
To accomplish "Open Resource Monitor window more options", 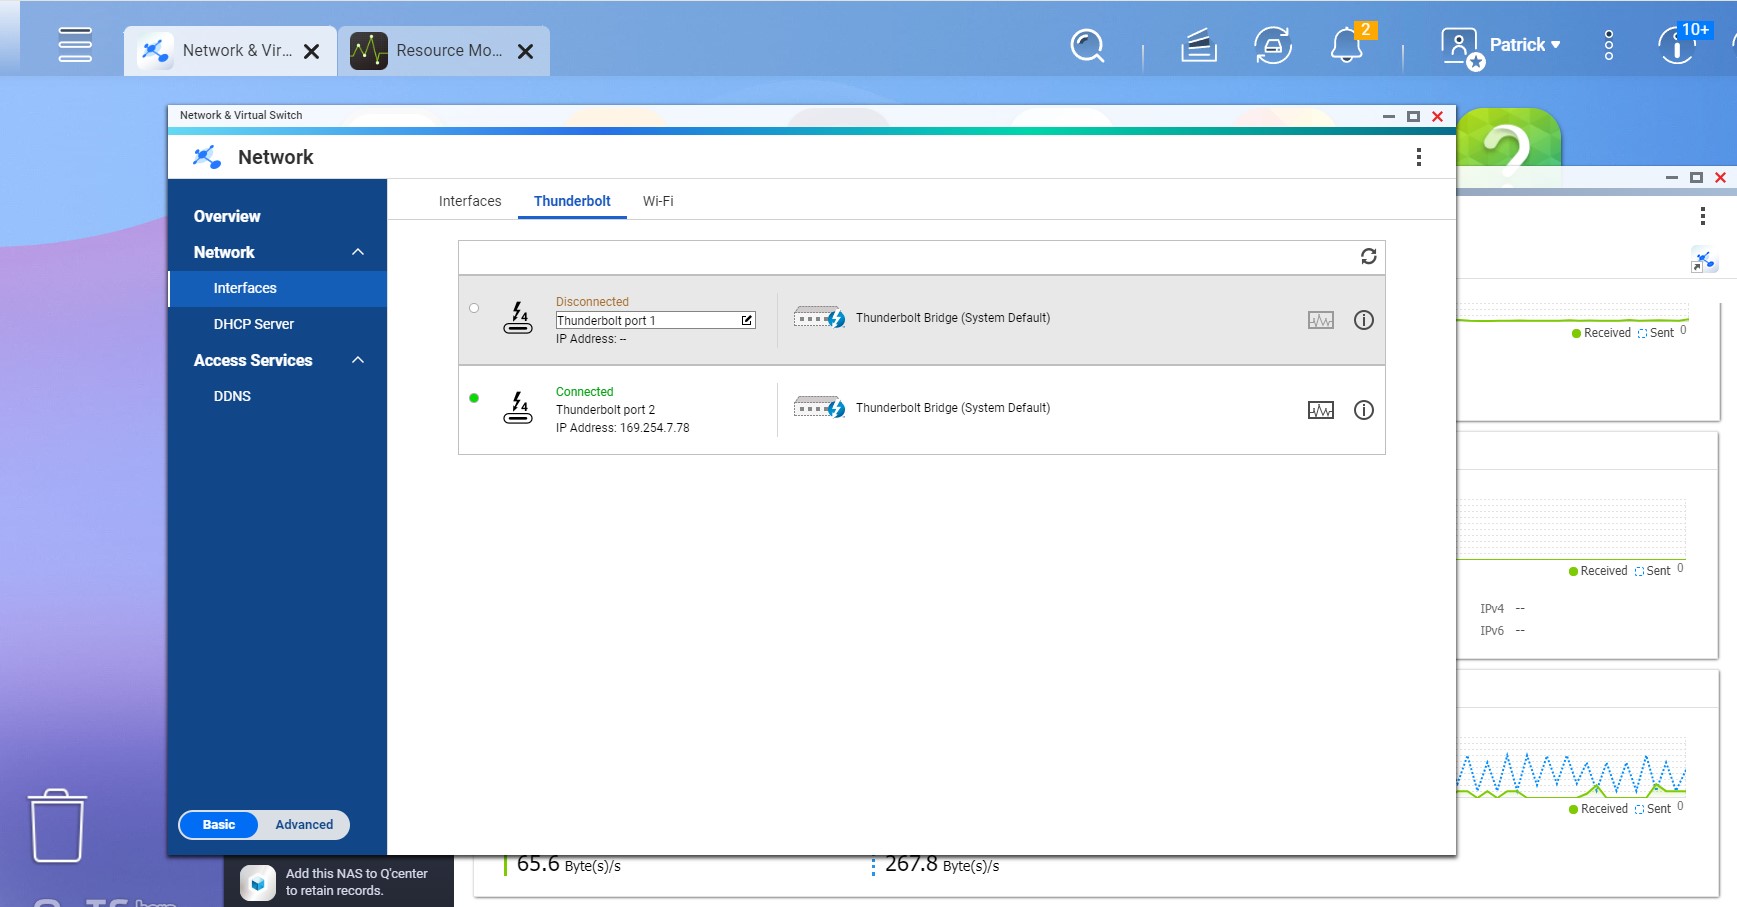I will (x=1702, y=216).
